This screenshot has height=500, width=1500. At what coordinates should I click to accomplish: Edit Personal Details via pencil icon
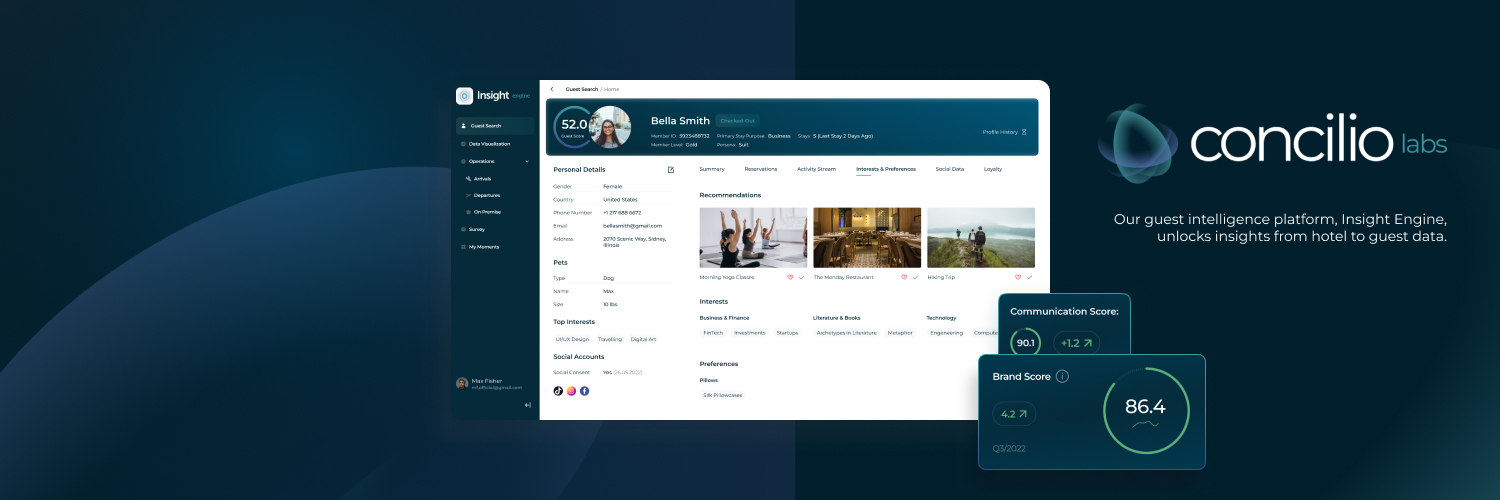(671, 170)
